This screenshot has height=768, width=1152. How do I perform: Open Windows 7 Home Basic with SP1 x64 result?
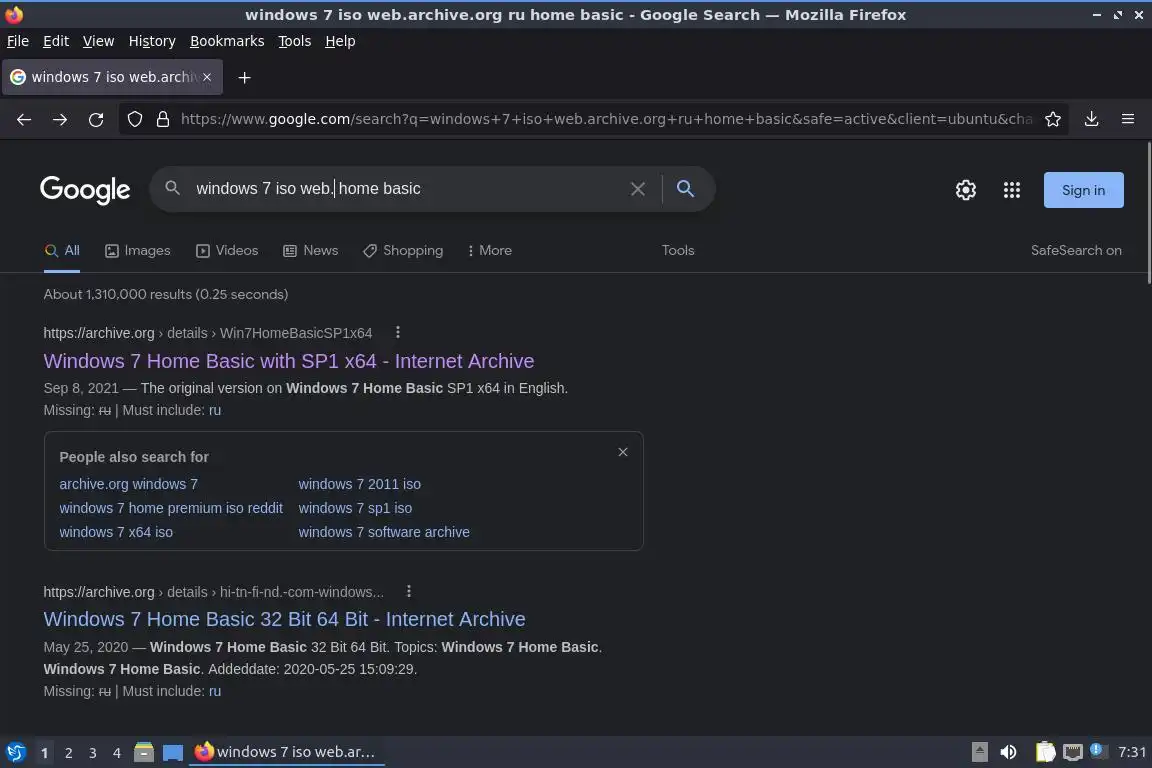pos(289,361)
